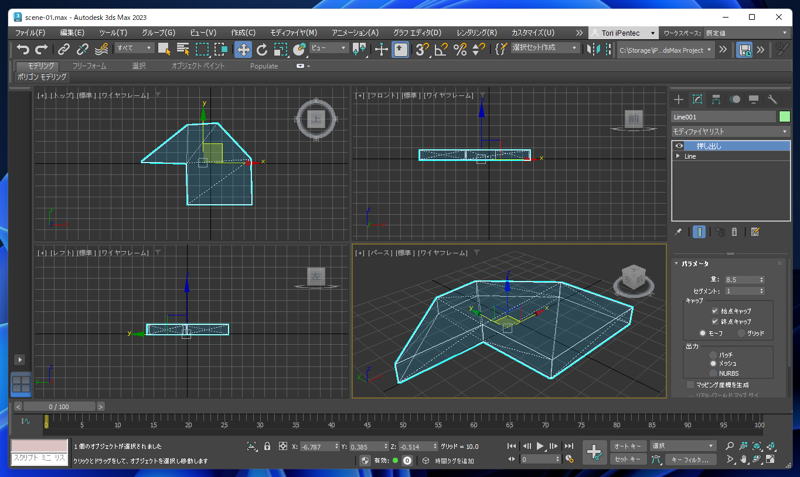The height and width of the screenshot is (477, 800).
Task: Open the モディファイヤ(M) menu
Action: point(293,33)
